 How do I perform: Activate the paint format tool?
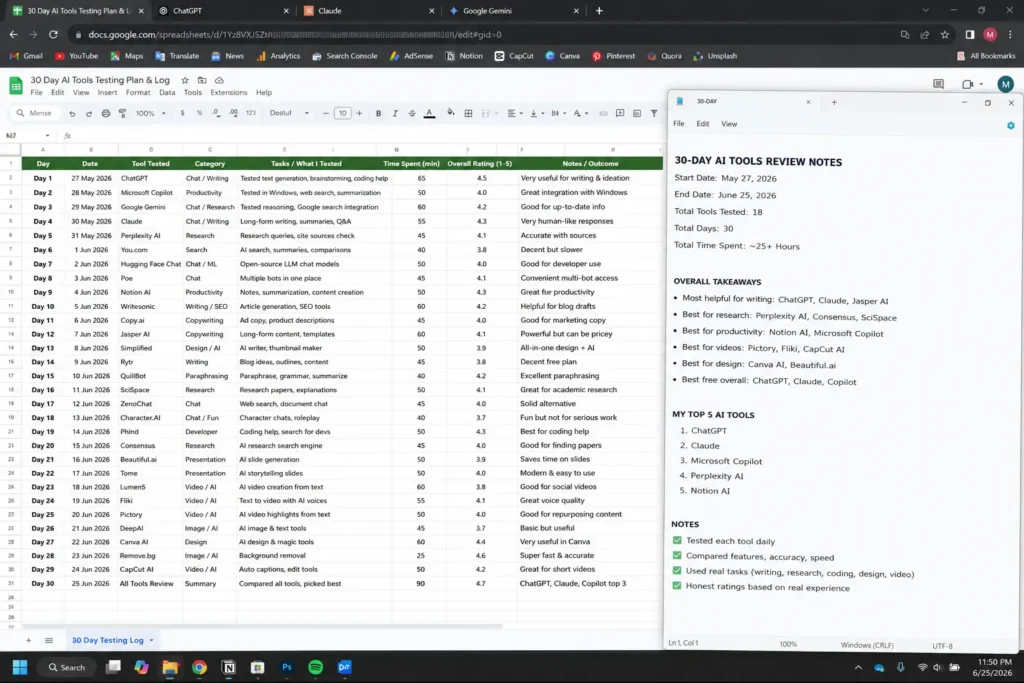[122, 114]
